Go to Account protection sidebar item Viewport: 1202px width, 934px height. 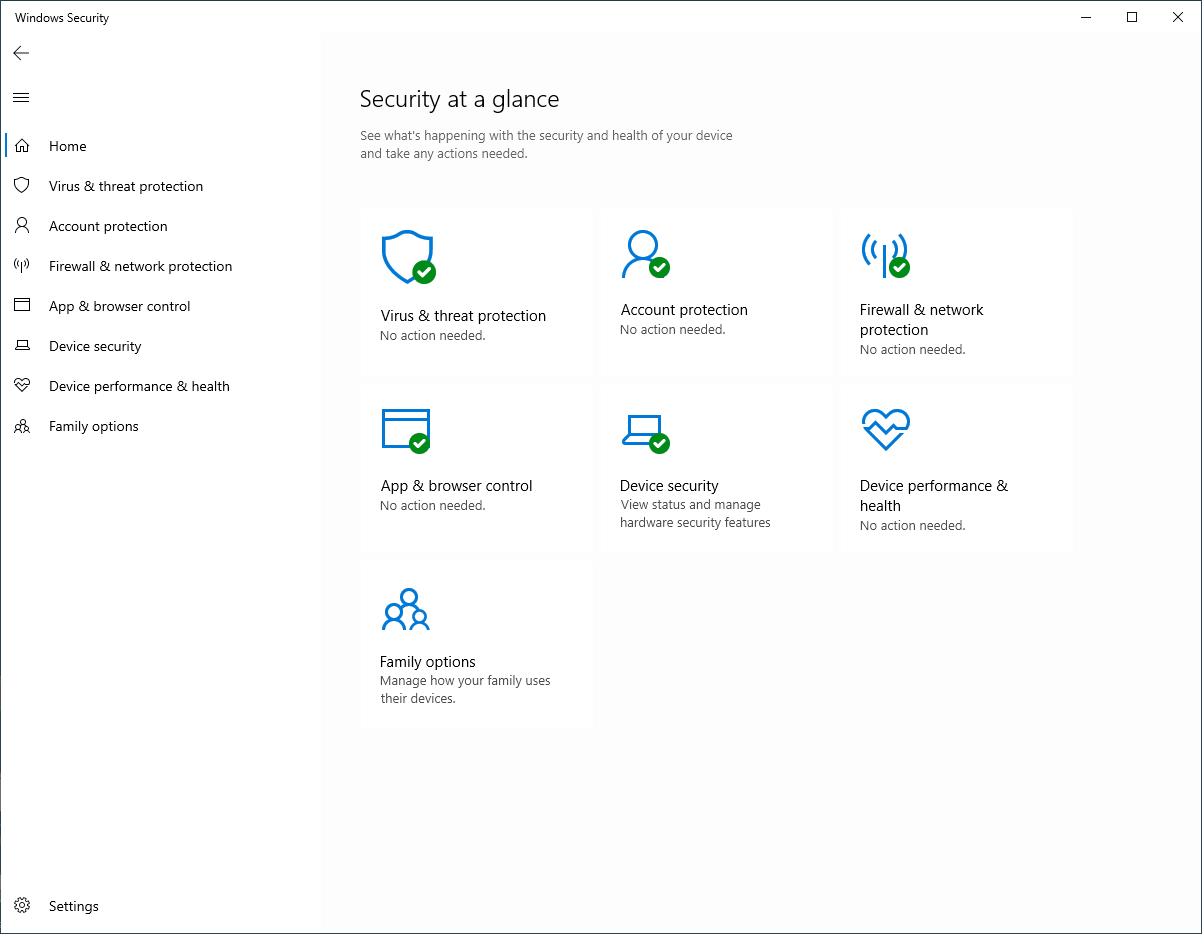point(108,226)
